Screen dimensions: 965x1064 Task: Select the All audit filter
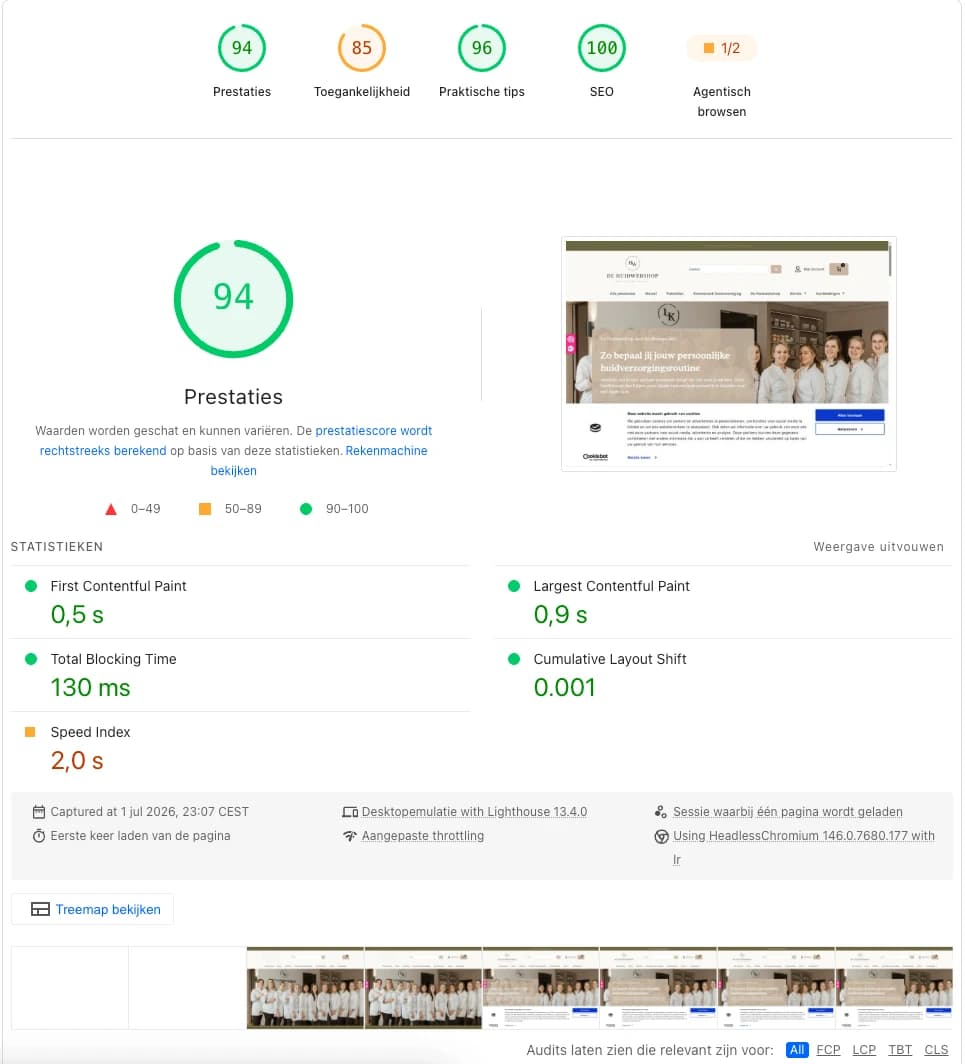tap(797, 1050)
